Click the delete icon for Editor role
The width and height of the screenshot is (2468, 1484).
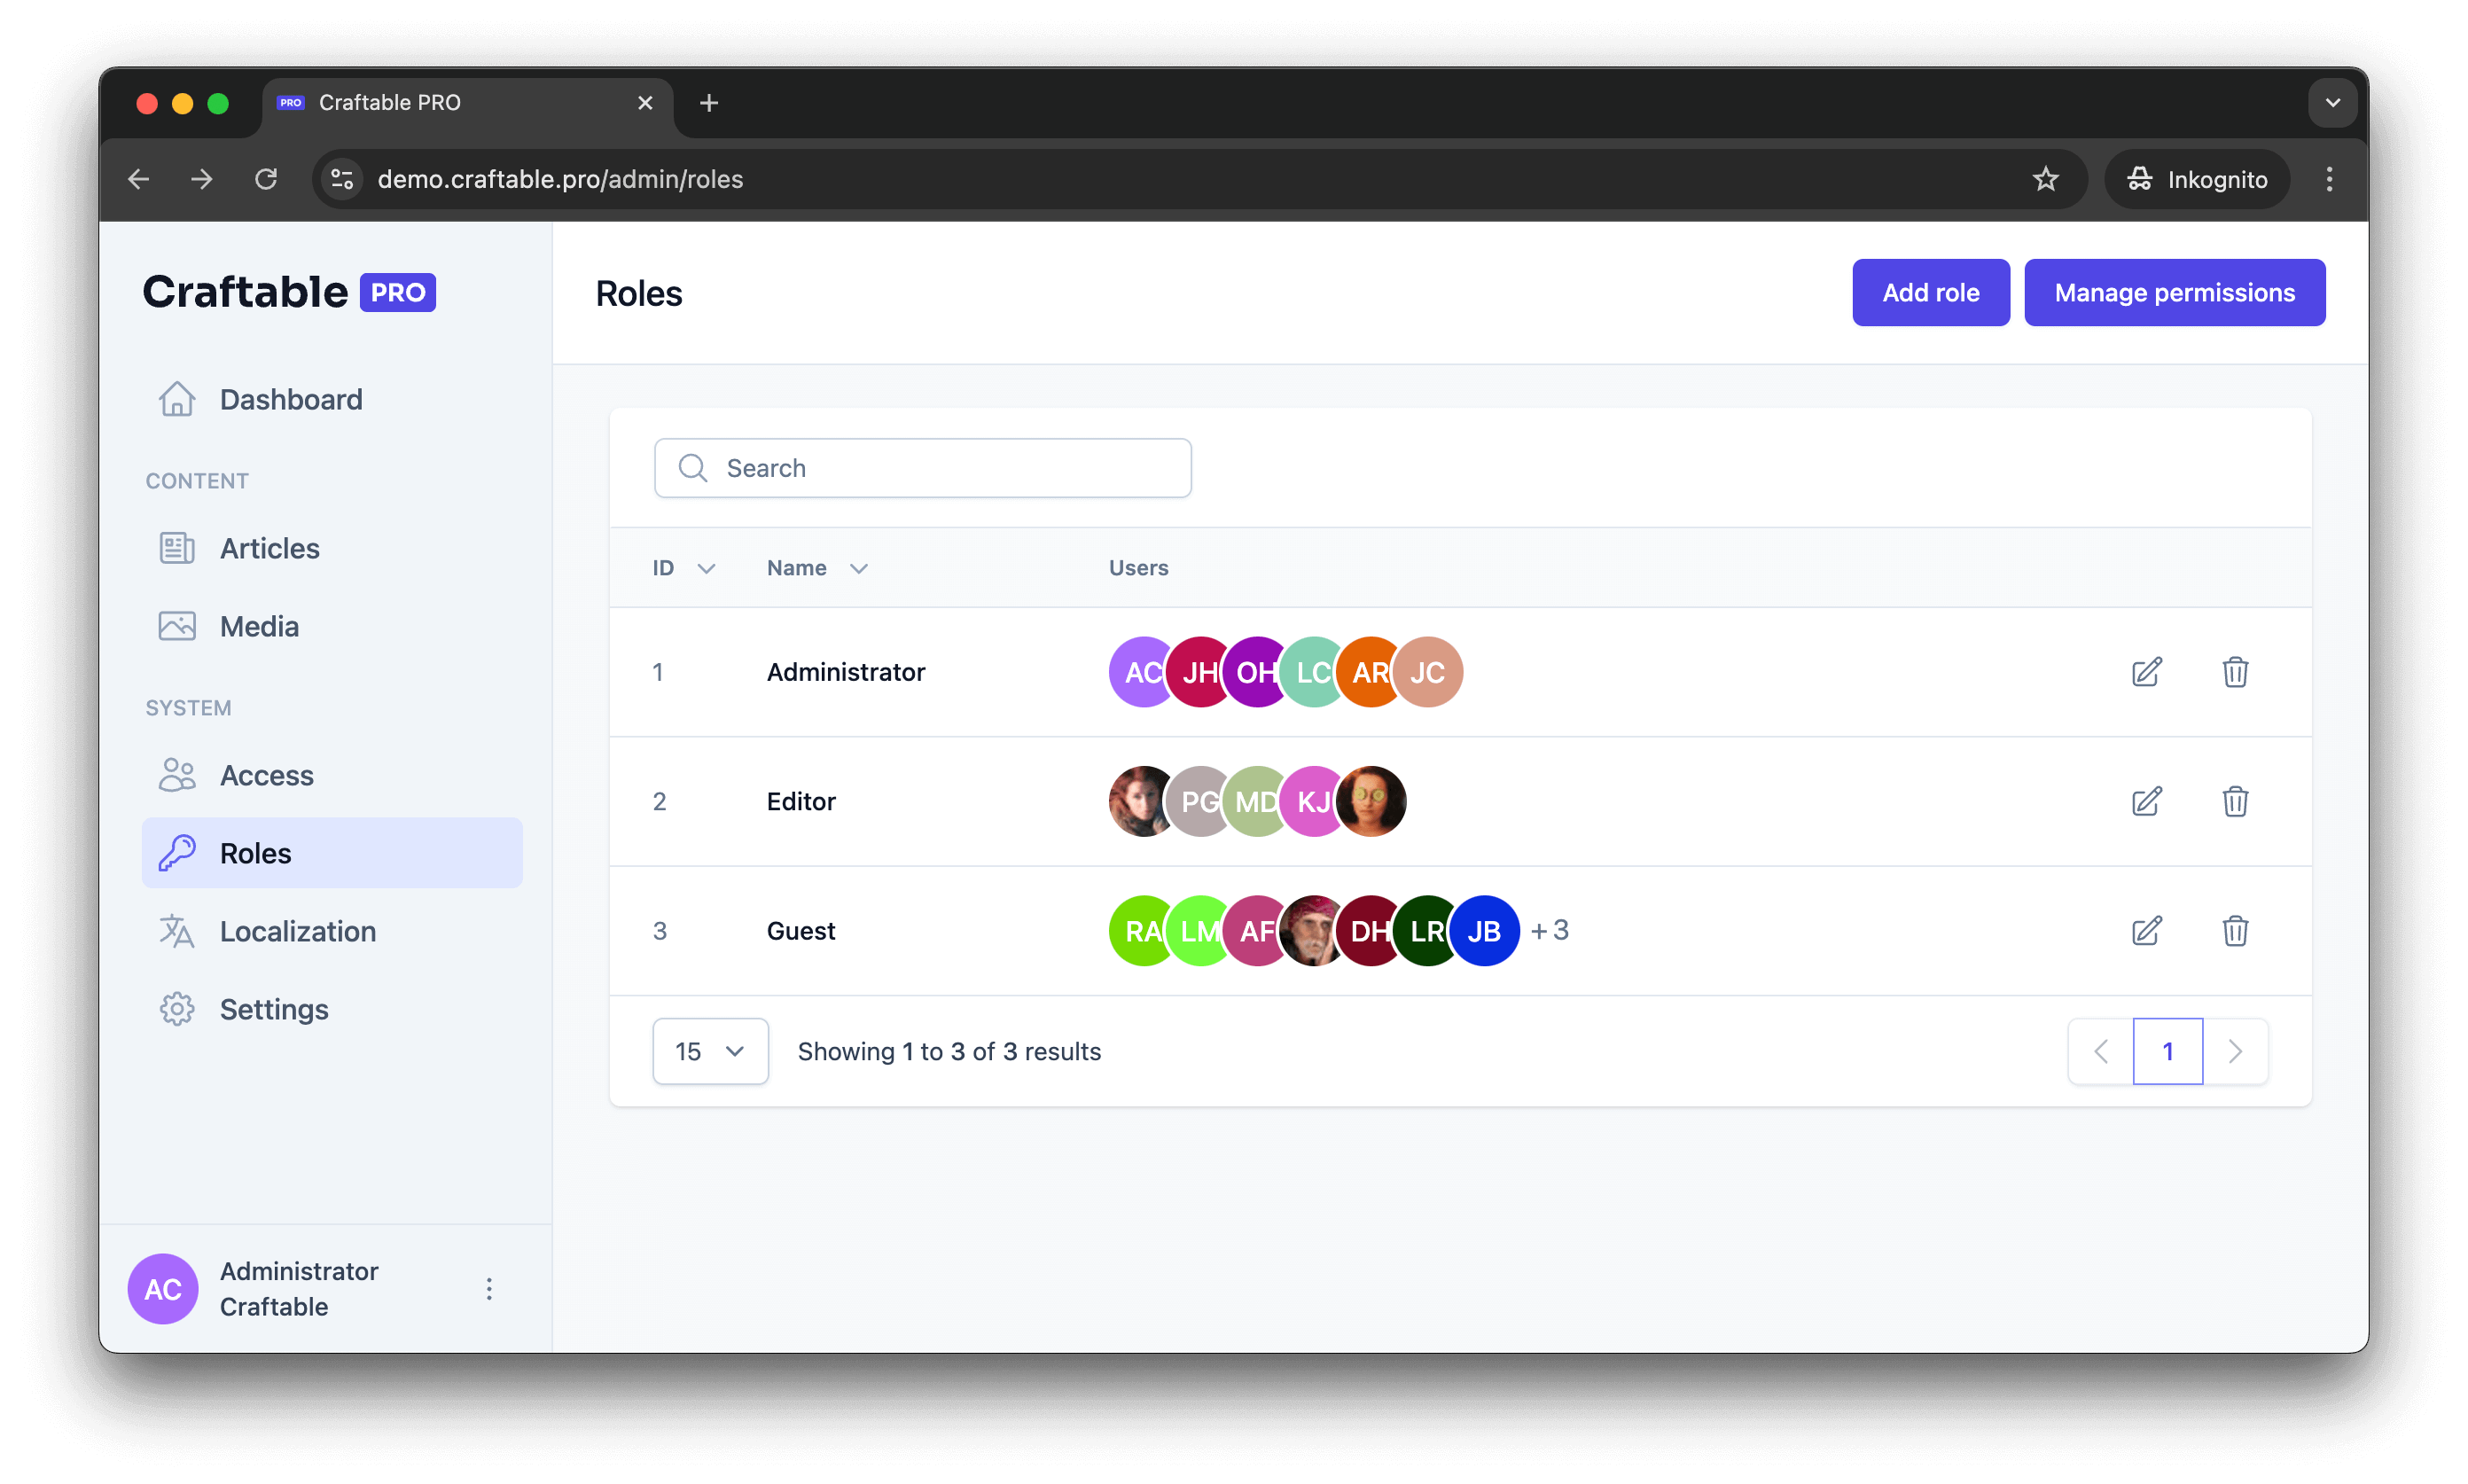[2236, 801]
